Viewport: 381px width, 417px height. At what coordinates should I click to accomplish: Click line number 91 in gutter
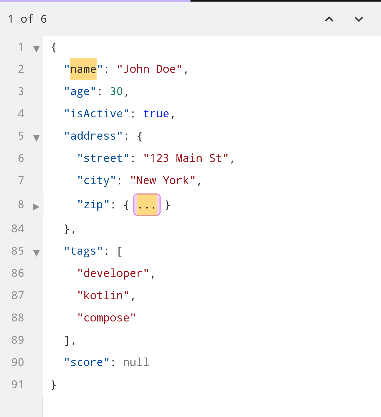click(18, 384)
